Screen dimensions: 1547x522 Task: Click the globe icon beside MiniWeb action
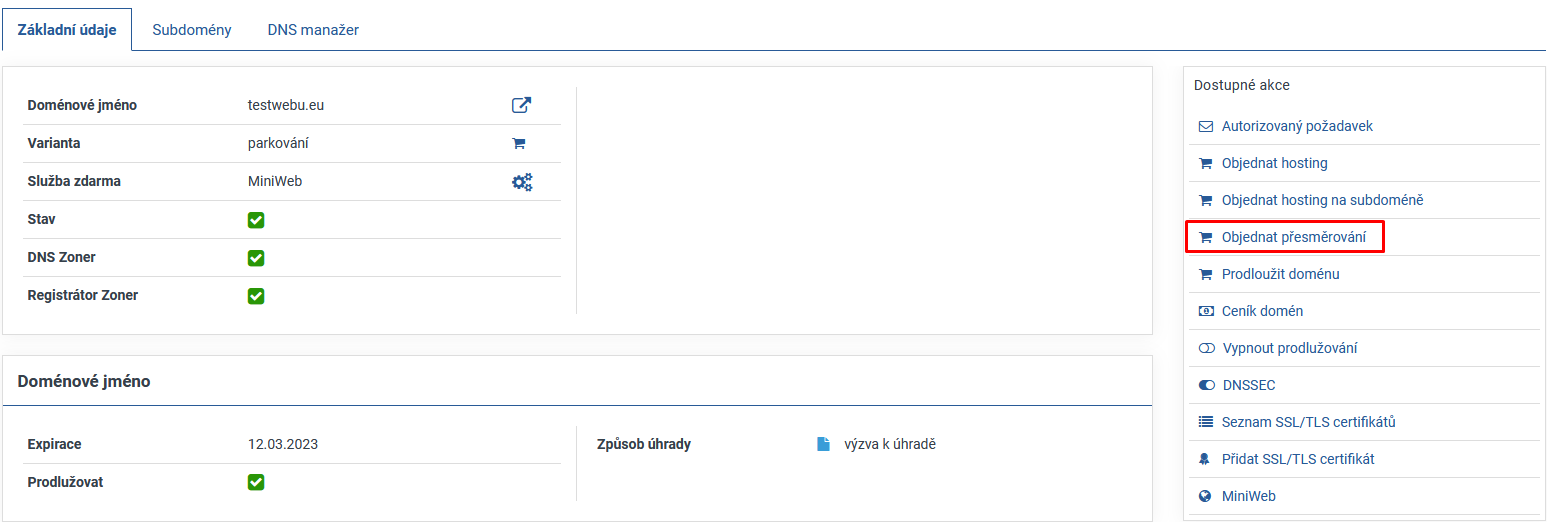coord(1205,496)
